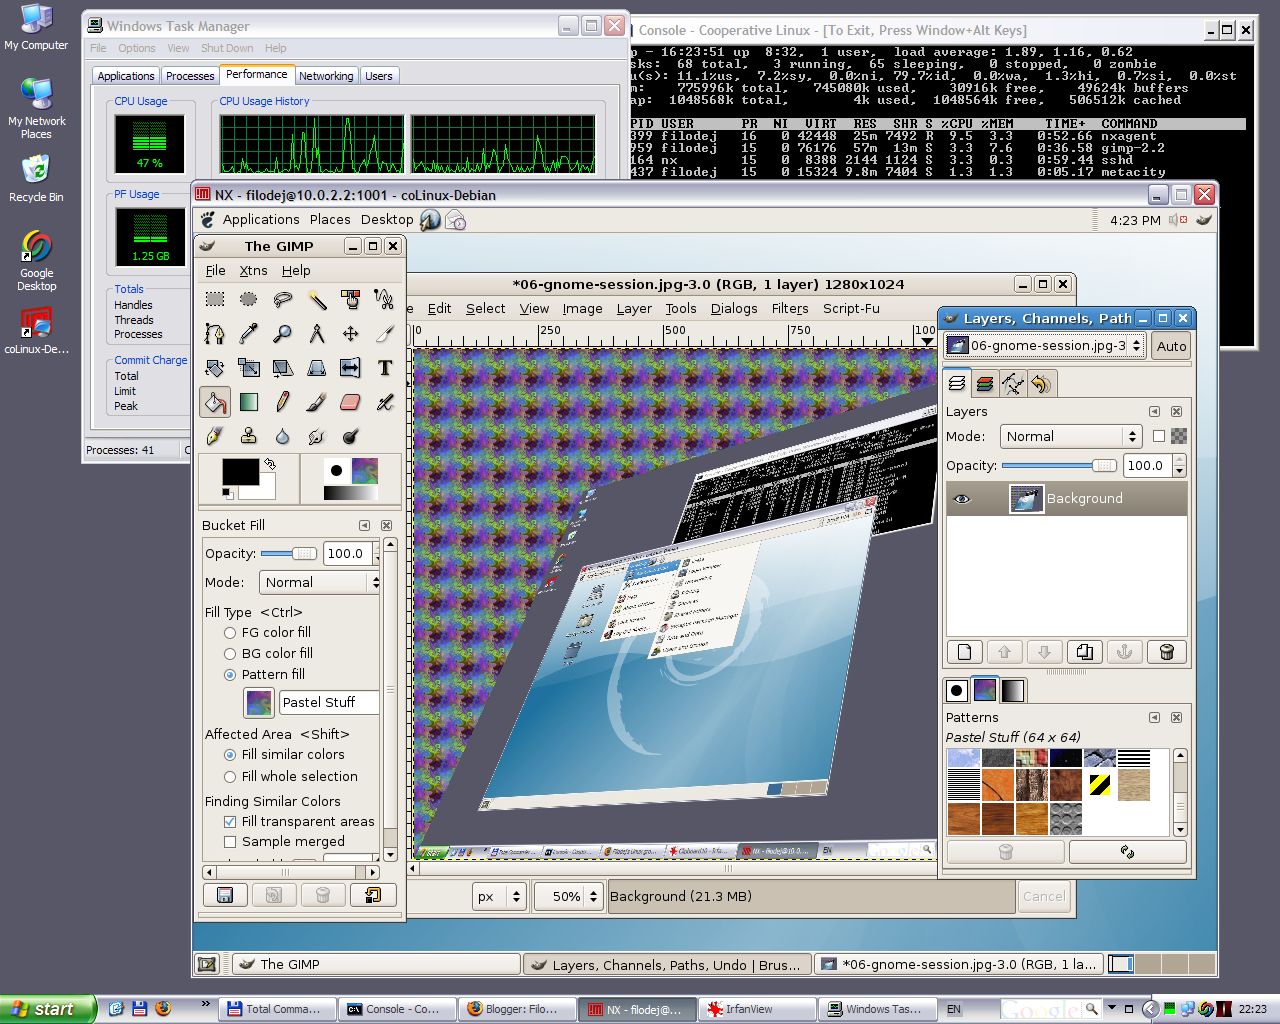Select Fill similar colors option
Screen dimensions: 1280x1024
coord(230,755)
